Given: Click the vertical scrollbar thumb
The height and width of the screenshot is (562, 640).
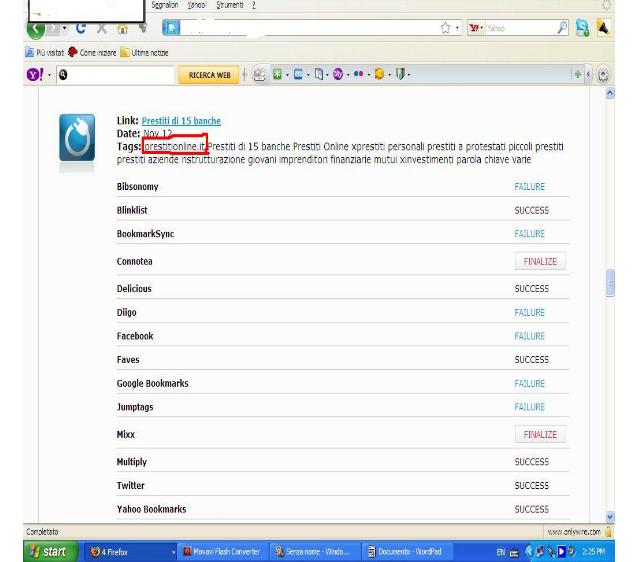Looking at the screenshot, I should click(x=610, y=282).
